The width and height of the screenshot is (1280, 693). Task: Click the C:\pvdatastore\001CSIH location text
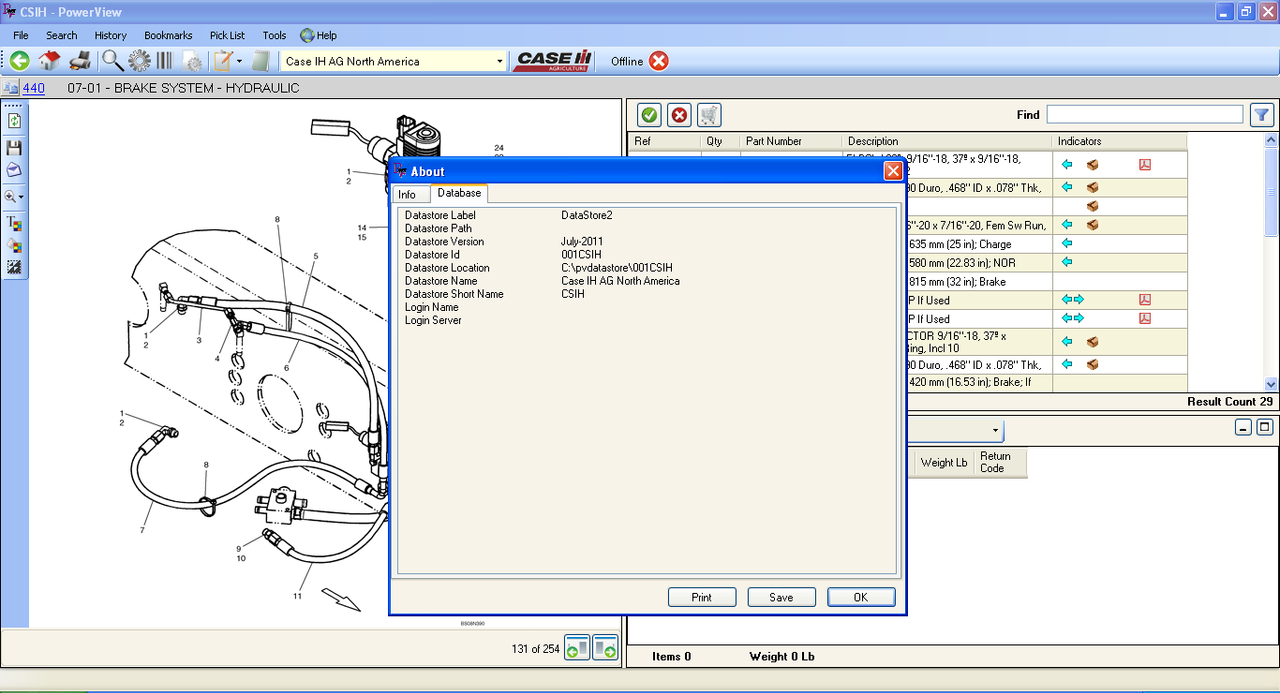click(617, 268)
